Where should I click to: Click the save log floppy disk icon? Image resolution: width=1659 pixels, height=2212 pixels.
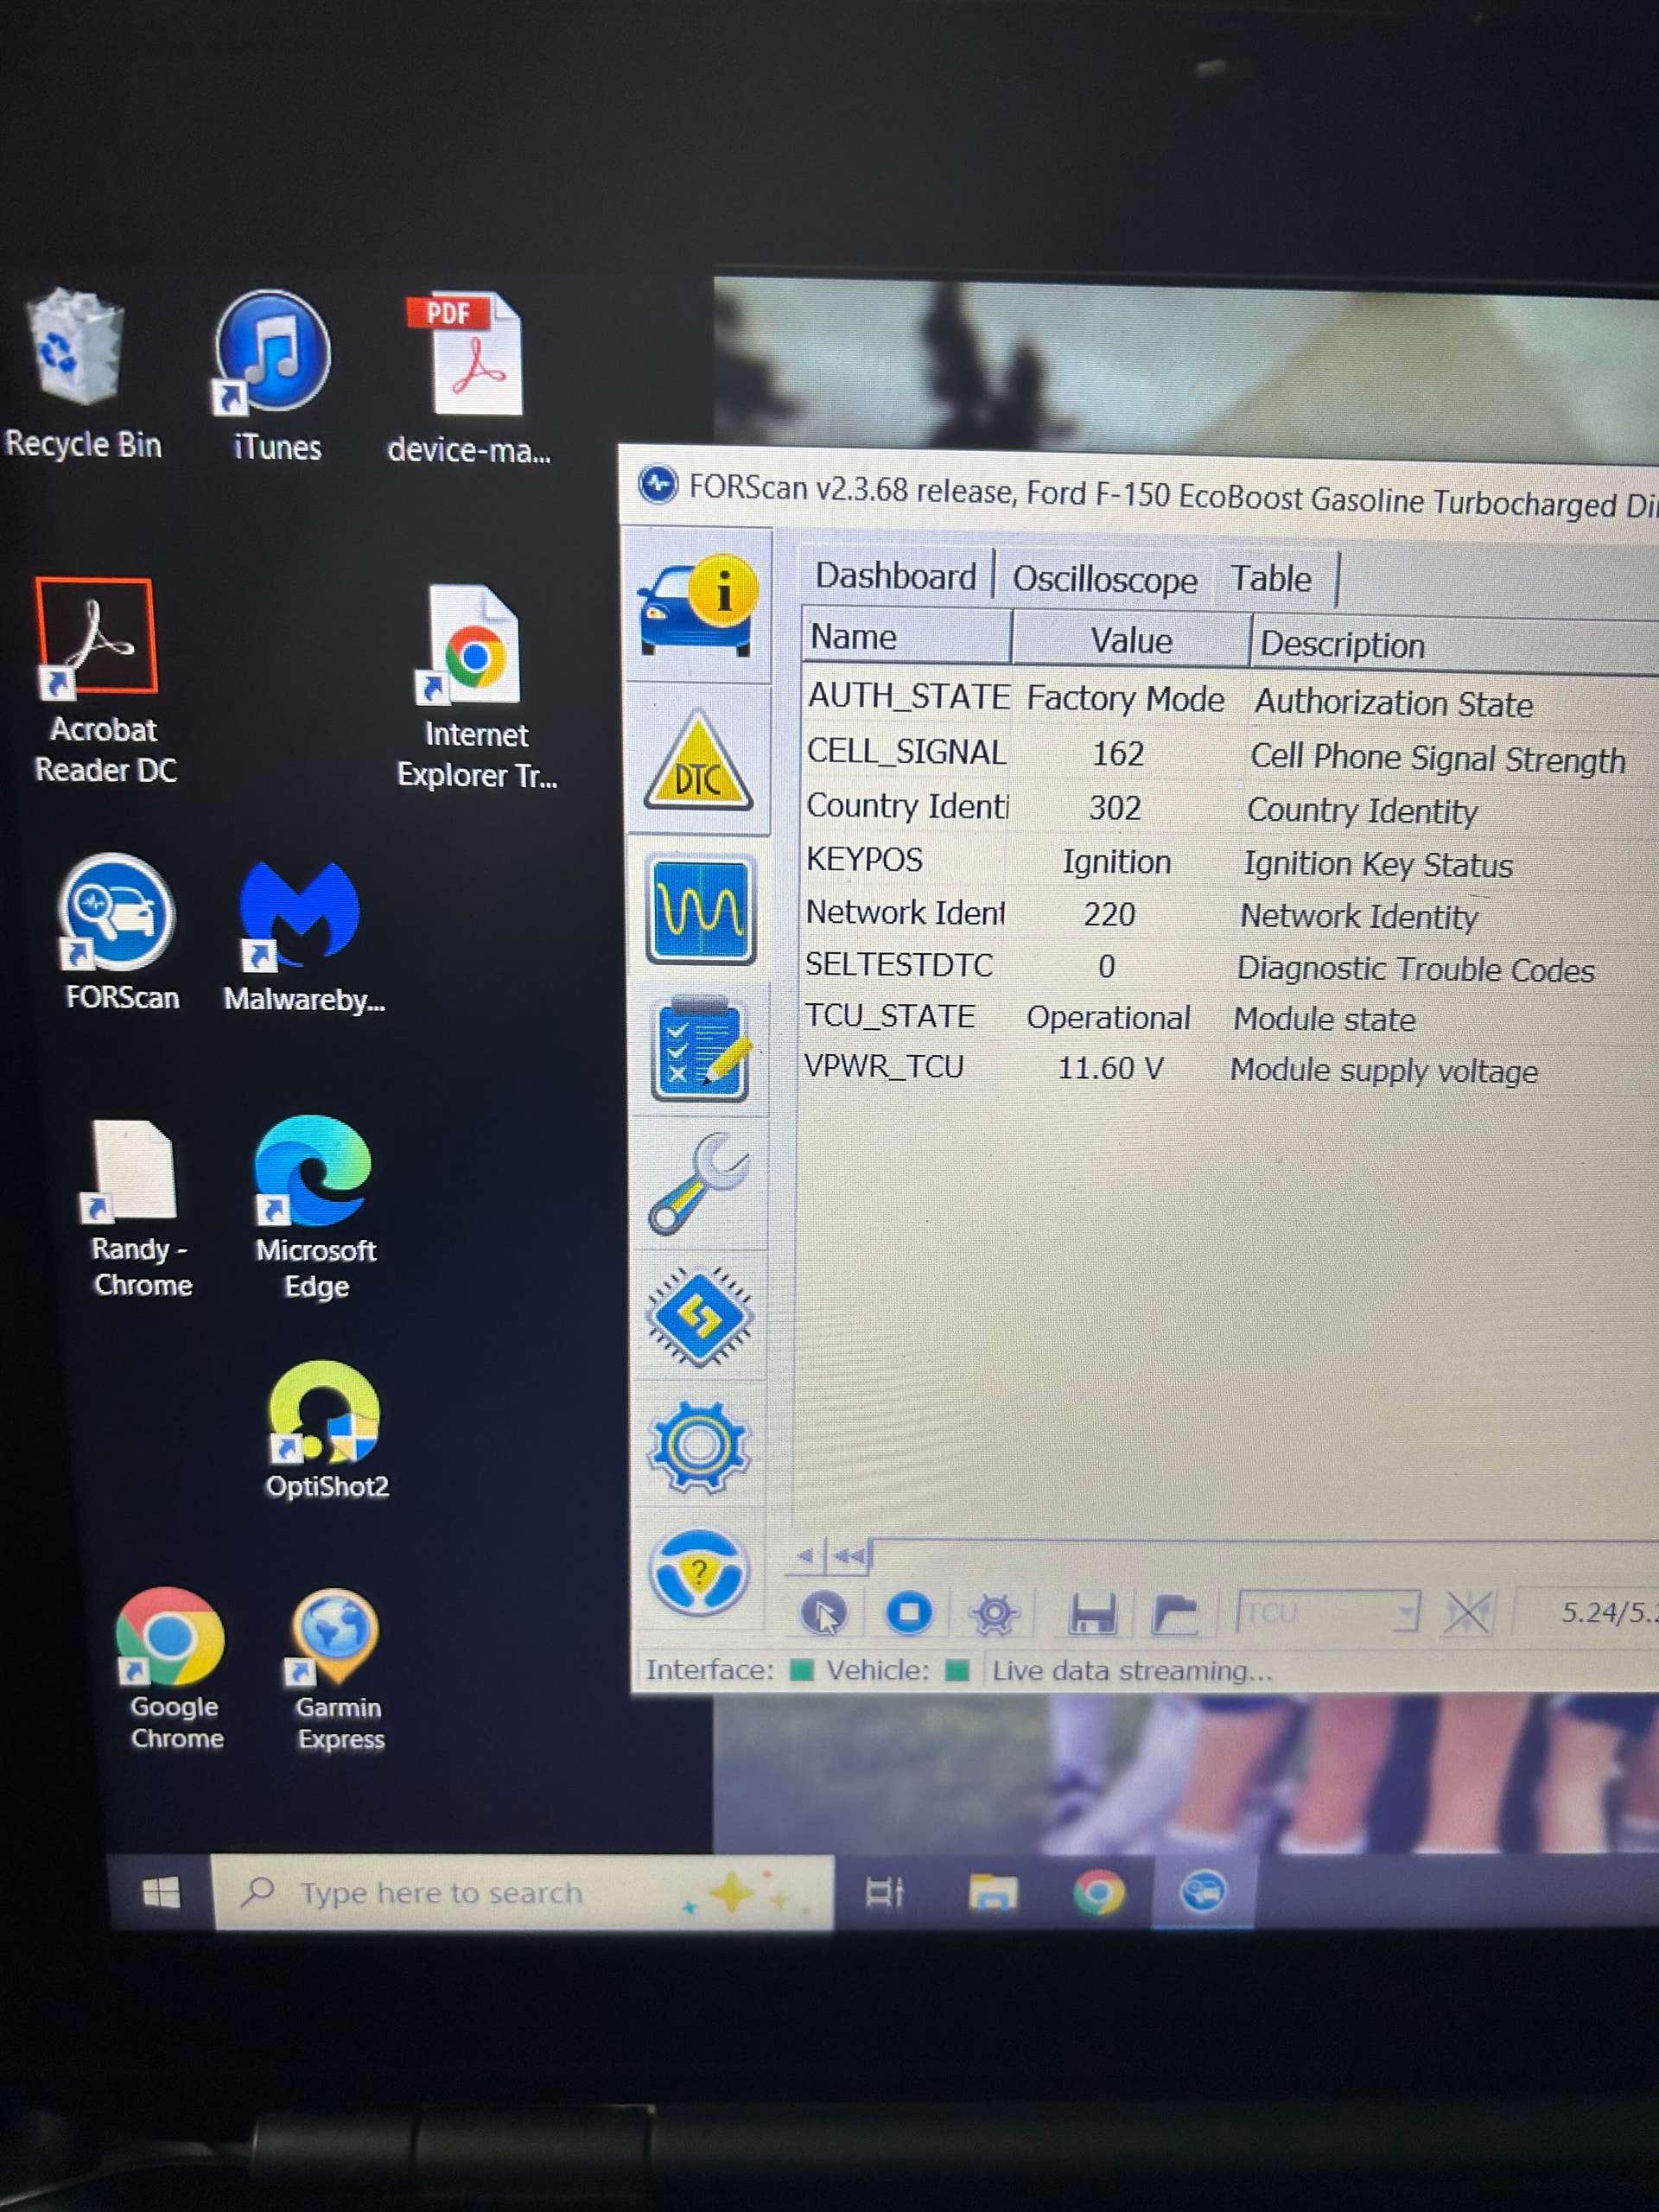(x=1092, y=1614)
